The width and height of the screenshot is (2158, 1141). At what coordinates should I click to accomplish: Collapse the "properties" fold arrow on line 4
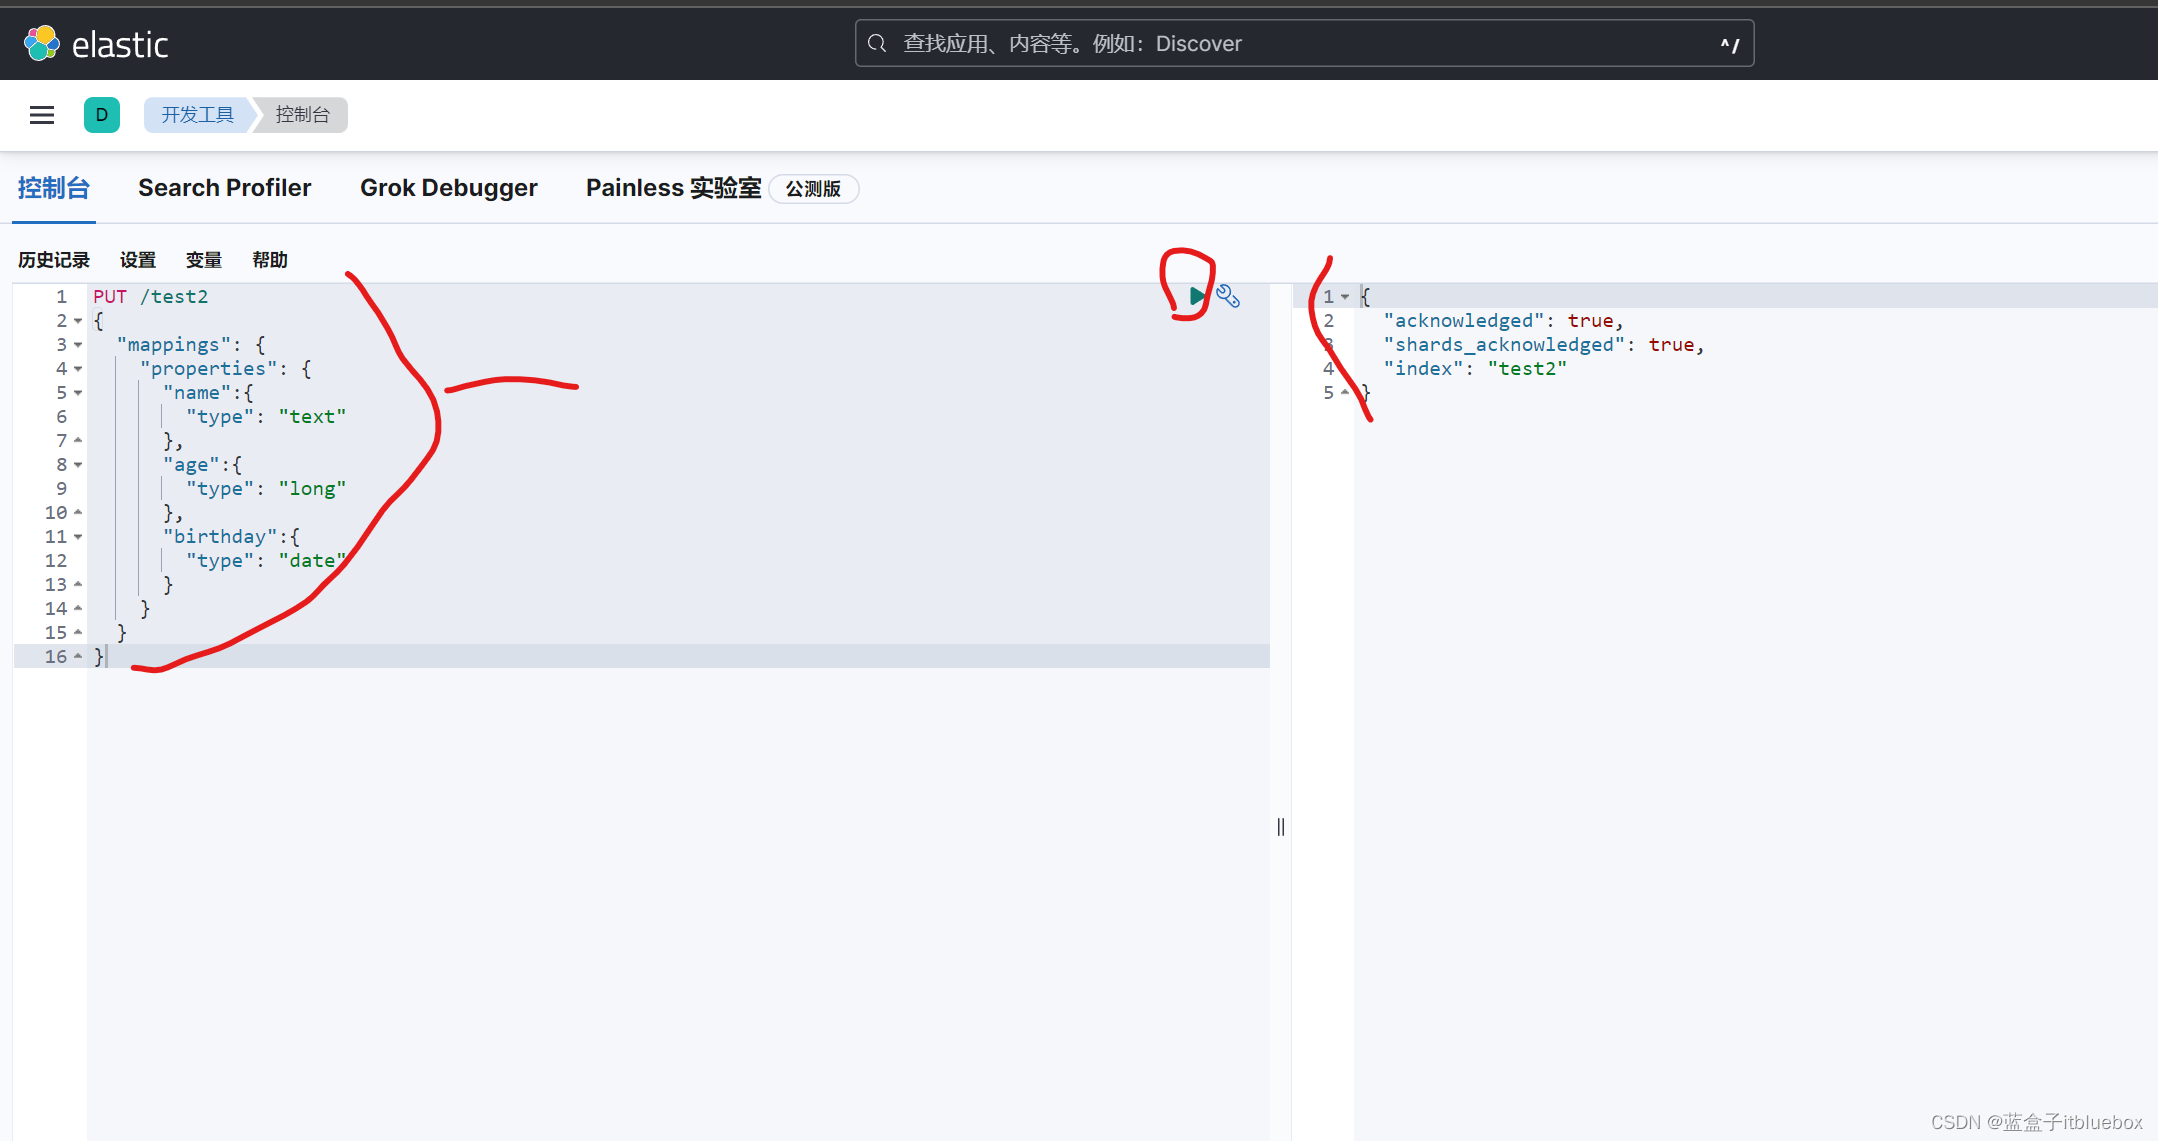tap(78, 369)
